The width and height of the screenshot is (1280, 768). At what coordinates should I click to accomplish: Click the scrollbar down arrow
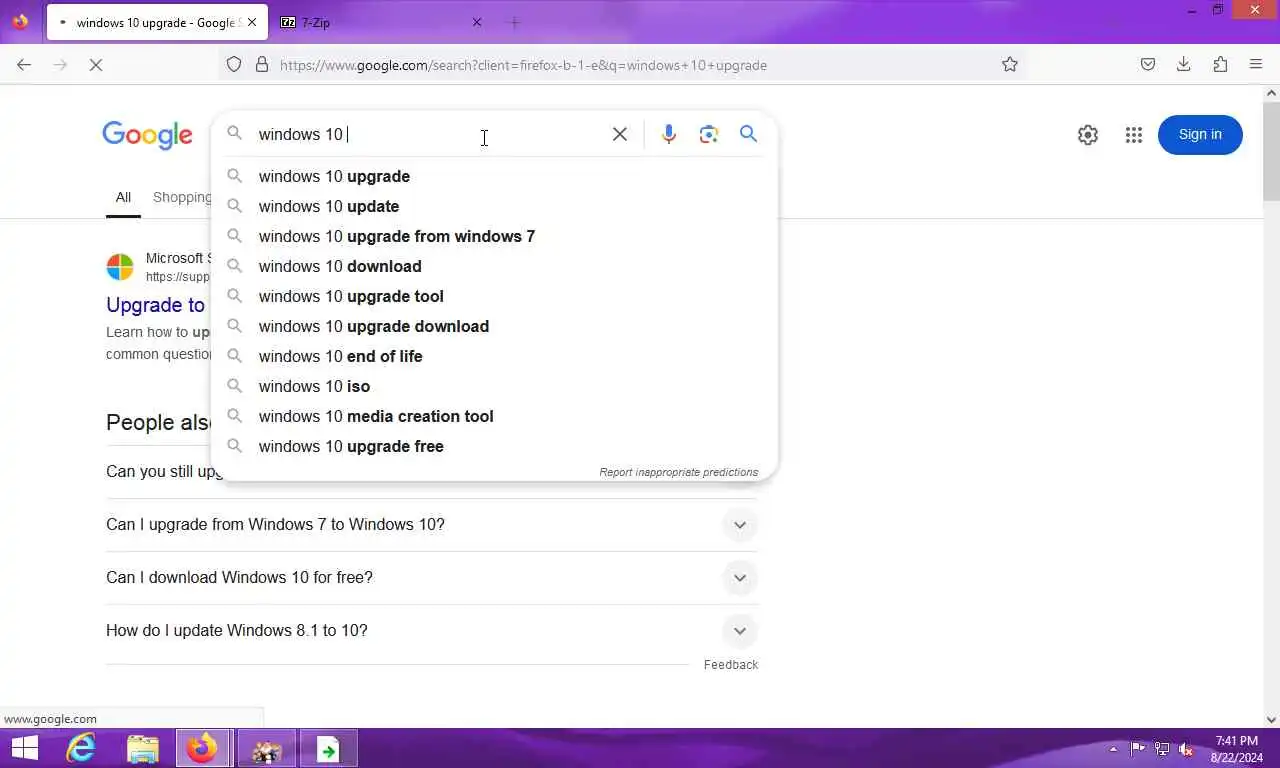point(1271,719)
